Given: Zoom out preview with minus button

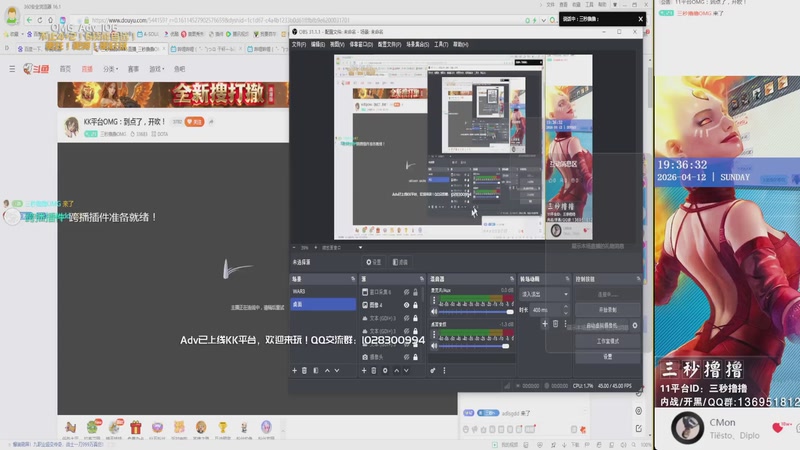Looking at the screenshot, I should pyautogui.click(x=294, y=247).
